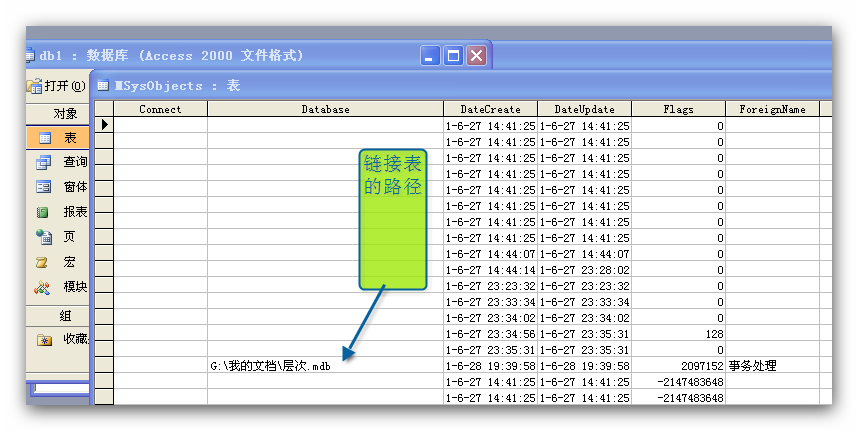The image size is (858, 431).
Task: Select the 查询 (Queries) object icon
Action: tap(43, 162)
